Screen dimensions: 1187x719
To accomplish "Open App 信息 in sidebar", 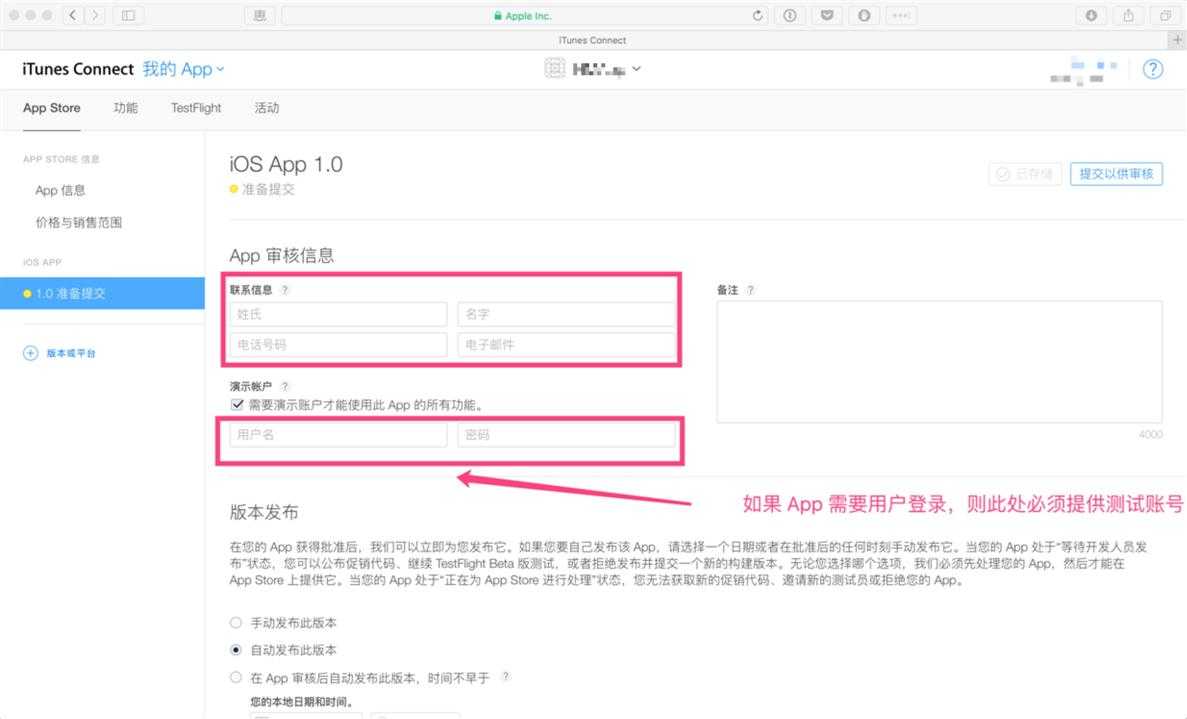I will pos(60,190).
